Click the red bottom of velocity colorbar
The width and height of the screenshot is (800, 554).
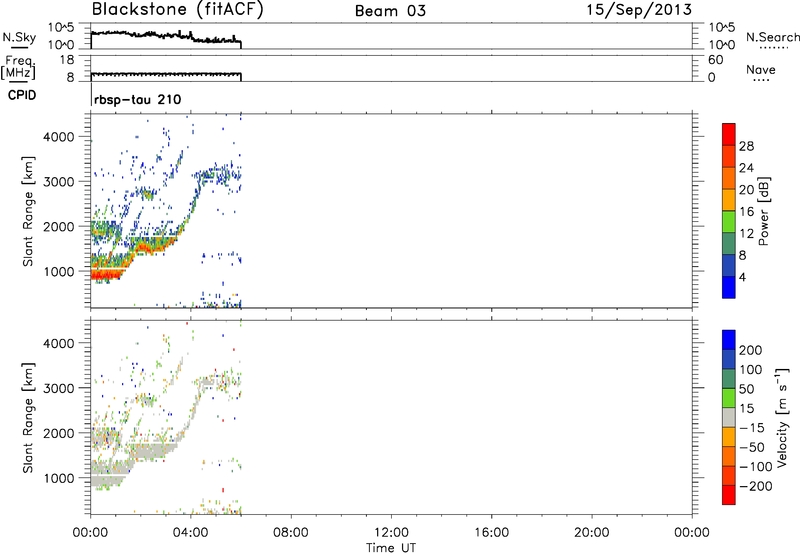tap(729, 495)
